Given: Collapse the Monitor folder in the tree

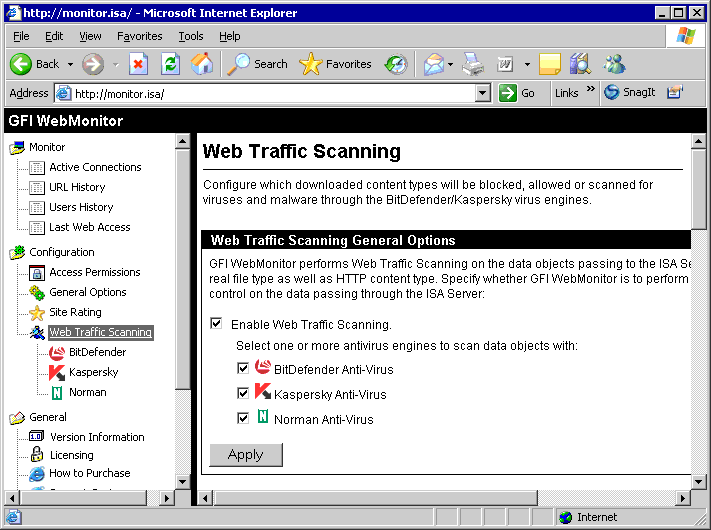Looking at the screenshot, I should 17,147.
